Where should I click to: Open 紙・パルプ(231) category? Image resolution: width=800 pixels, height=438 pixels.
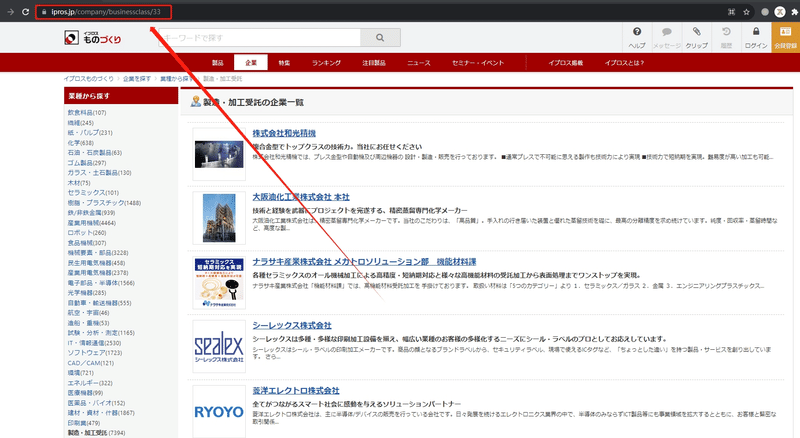90,132
